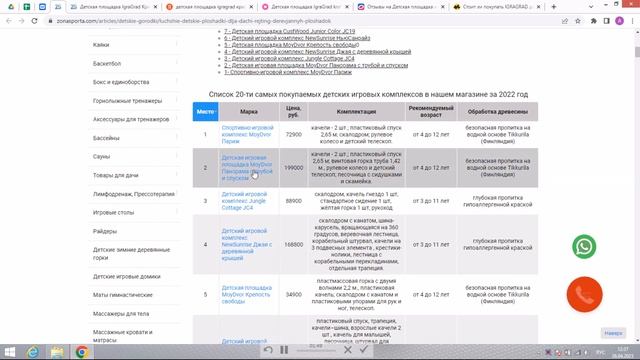
Task: Close the 'Стоит ли покупать IGRAGRAD' tab
Action: (538, 7)
